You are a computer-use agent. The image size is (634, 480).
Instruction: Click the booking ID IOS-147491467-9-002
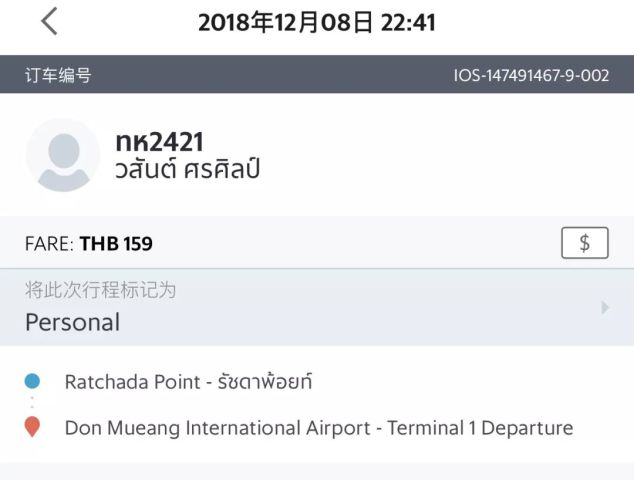pos(531,75)
